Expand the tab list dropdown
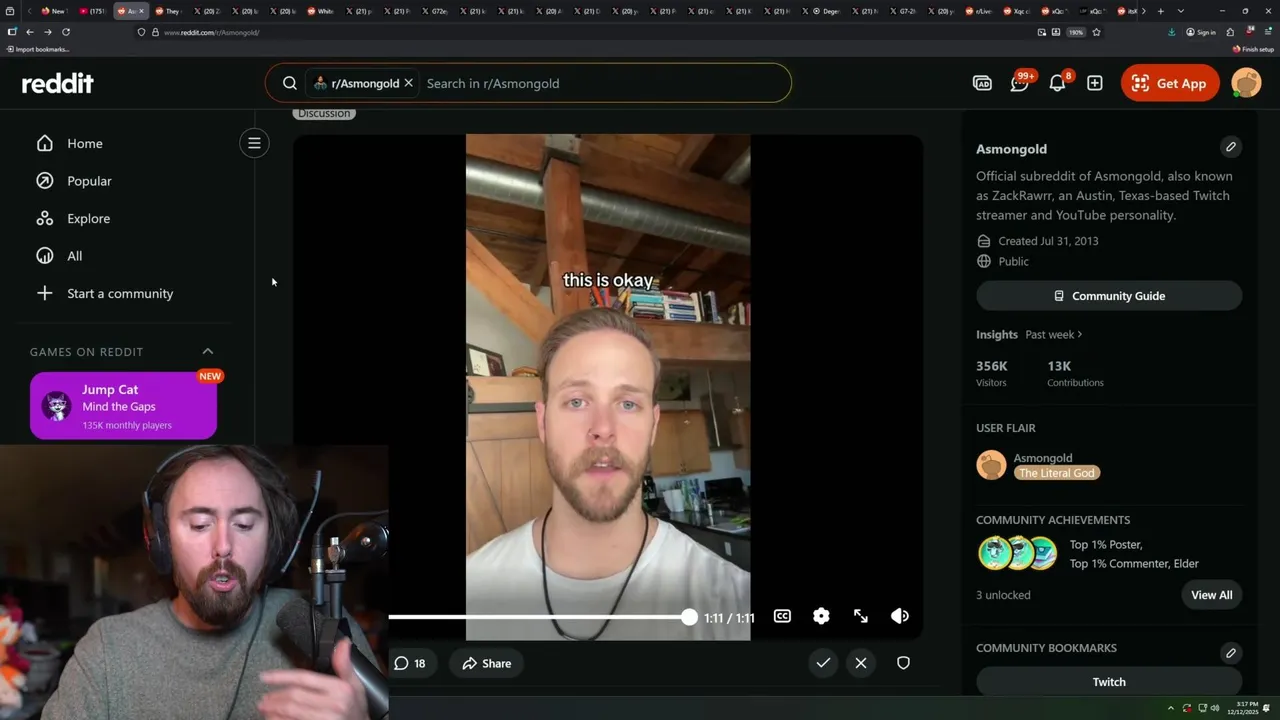Viewport: 1280px width, 720px height. click(1181, 11)
